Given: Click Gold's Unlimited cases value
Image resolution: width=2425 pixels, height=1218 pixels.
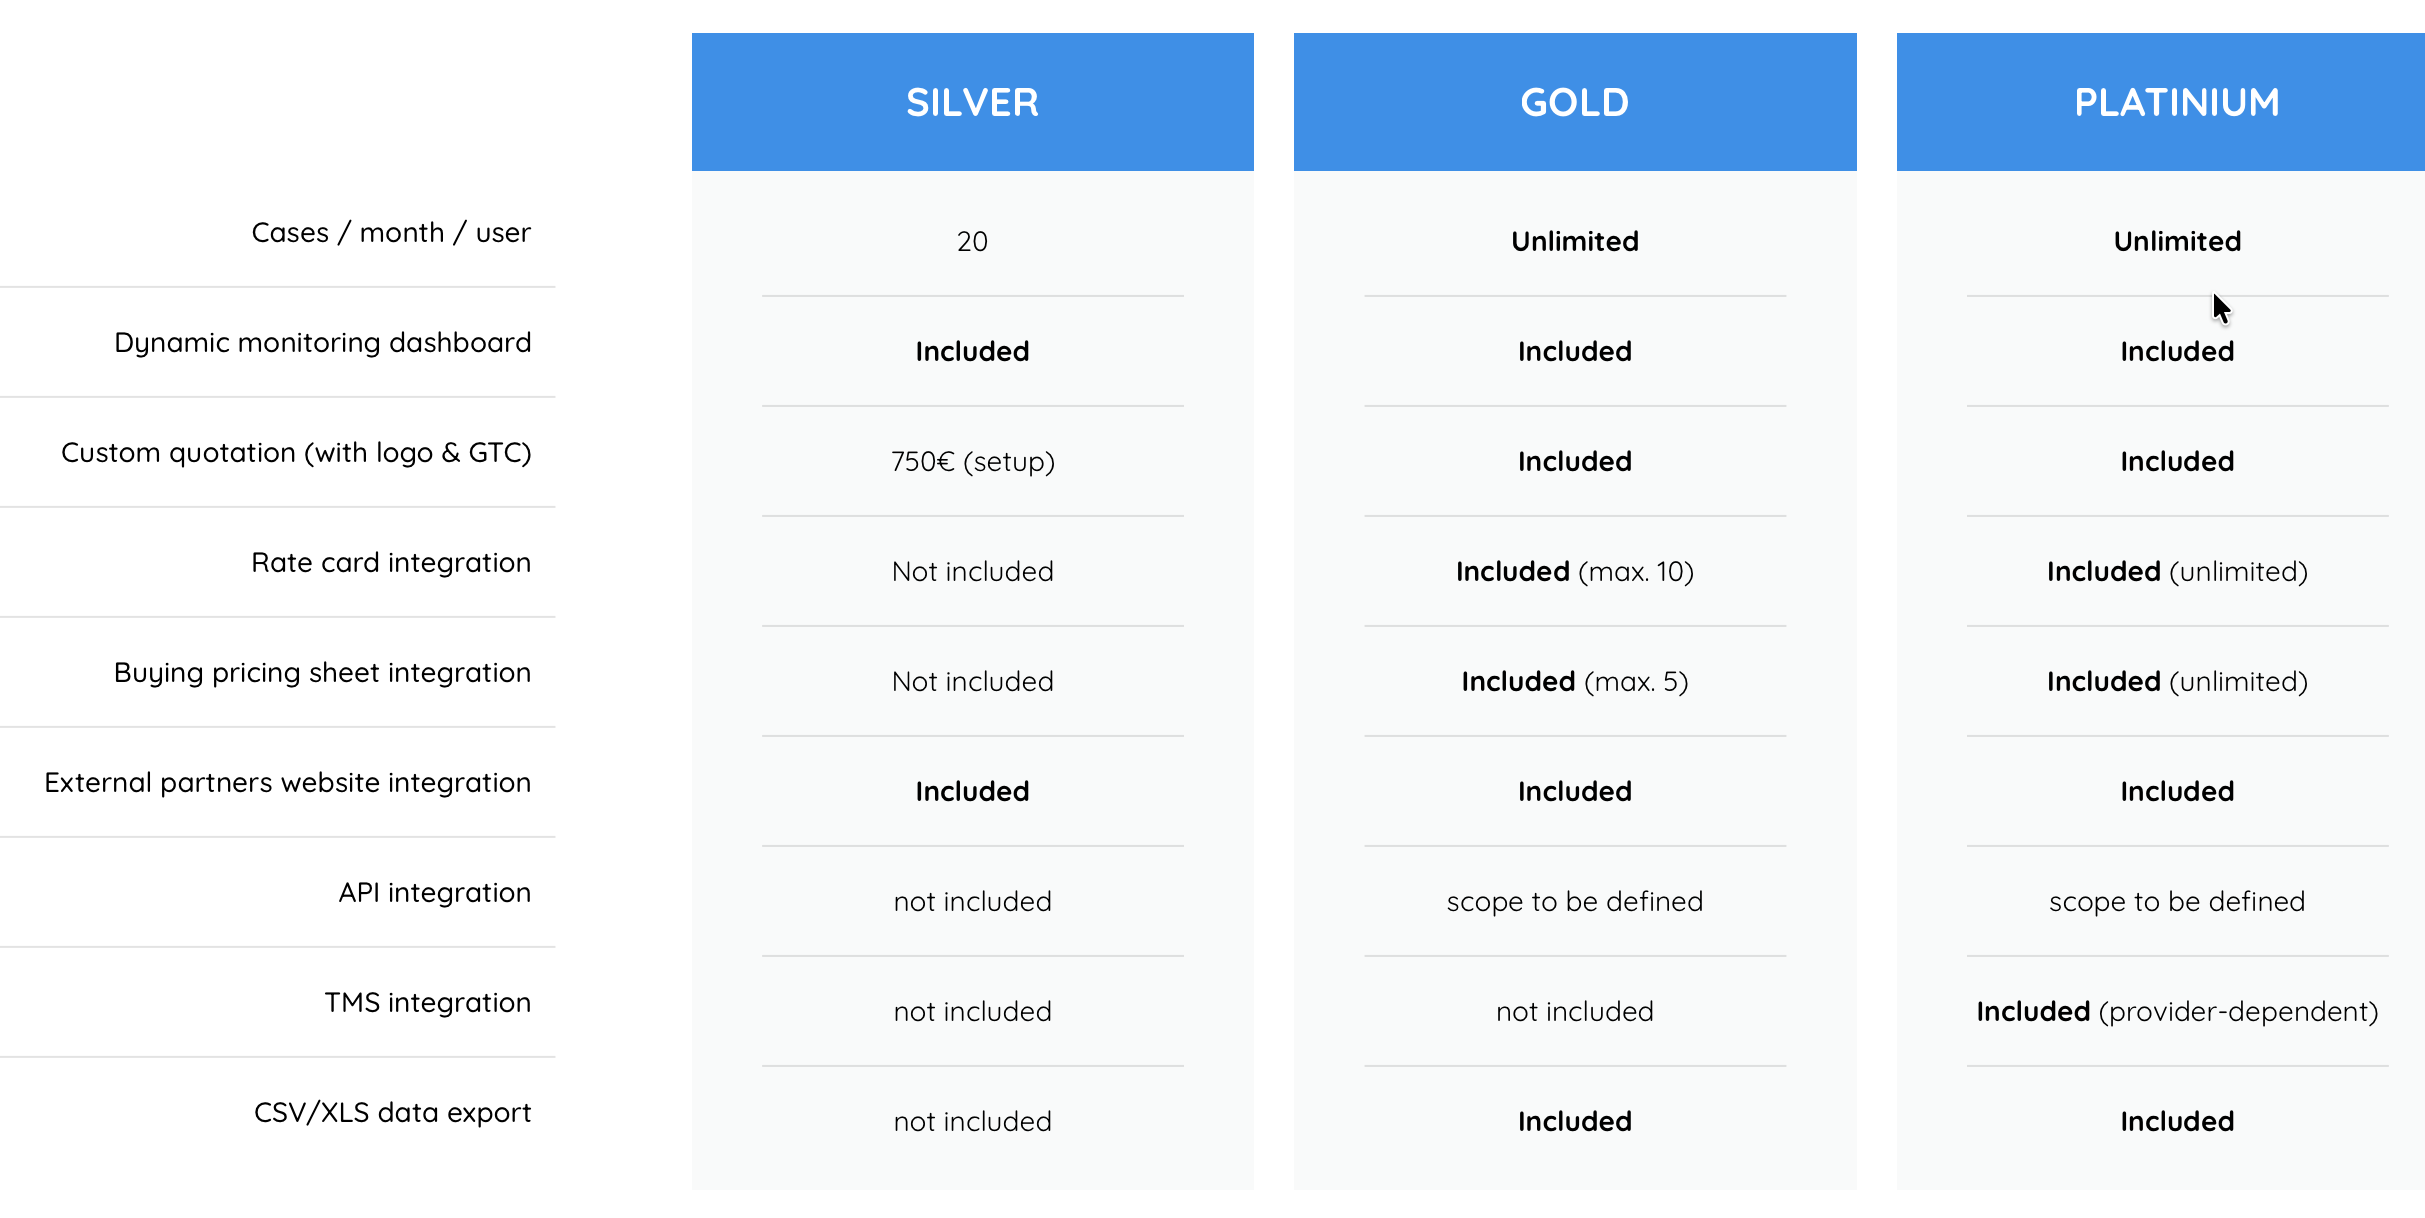Looking at the screenshot, I should click(1575, 242).
